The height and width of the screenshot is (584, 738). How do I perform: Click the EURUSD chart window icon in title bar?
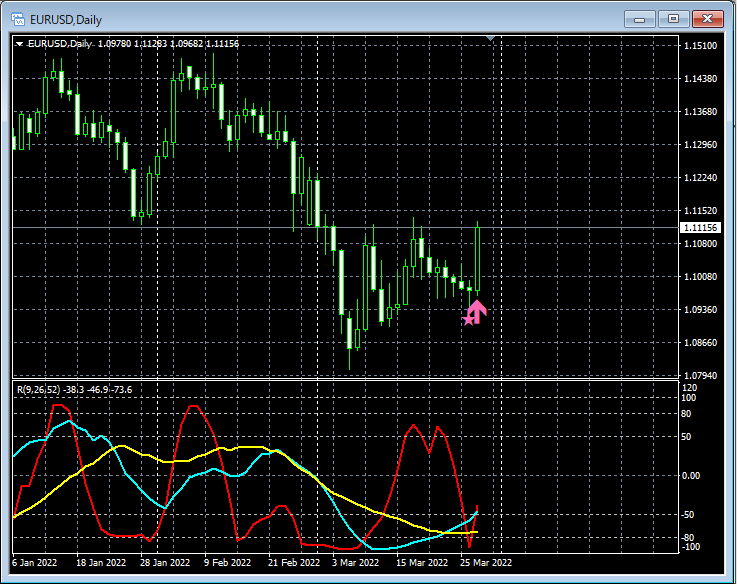pos(18,19)
